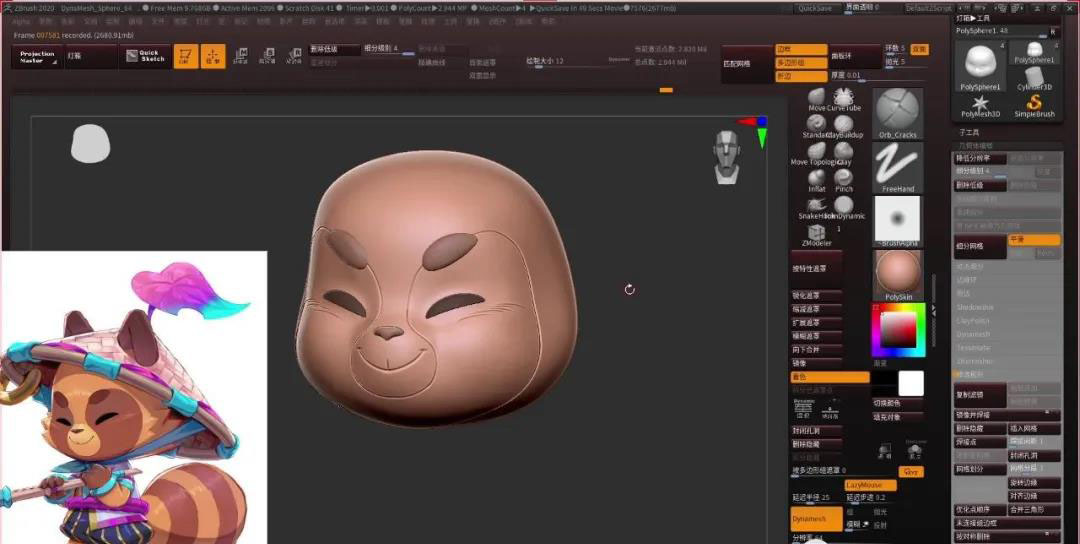Screen dimensions: 1080x544
Task: Open the Orb_Cracks brush thumbnail
Action: (897, 114)
